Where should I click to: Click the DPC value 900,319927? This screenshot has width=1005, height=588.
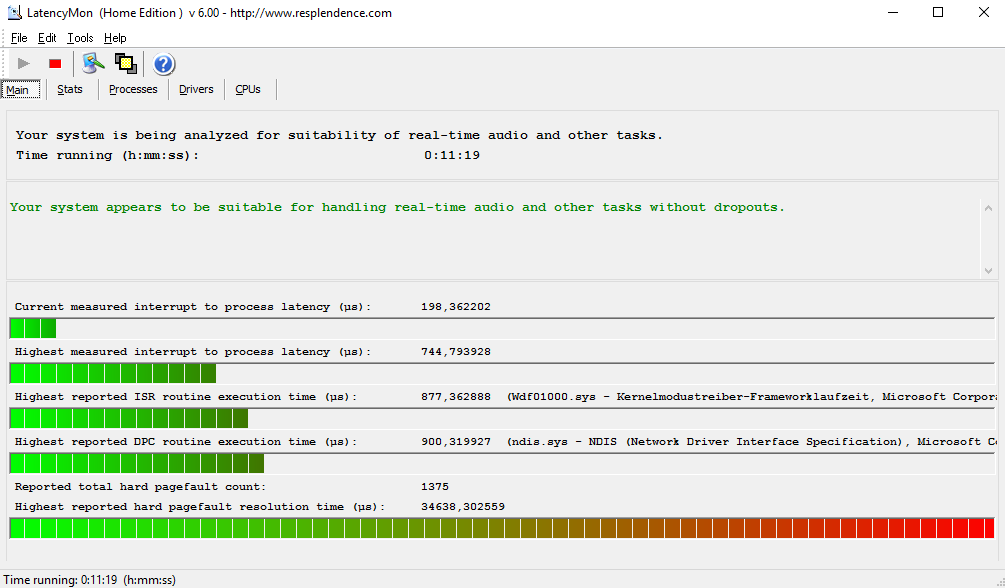(x=456, y=441)
